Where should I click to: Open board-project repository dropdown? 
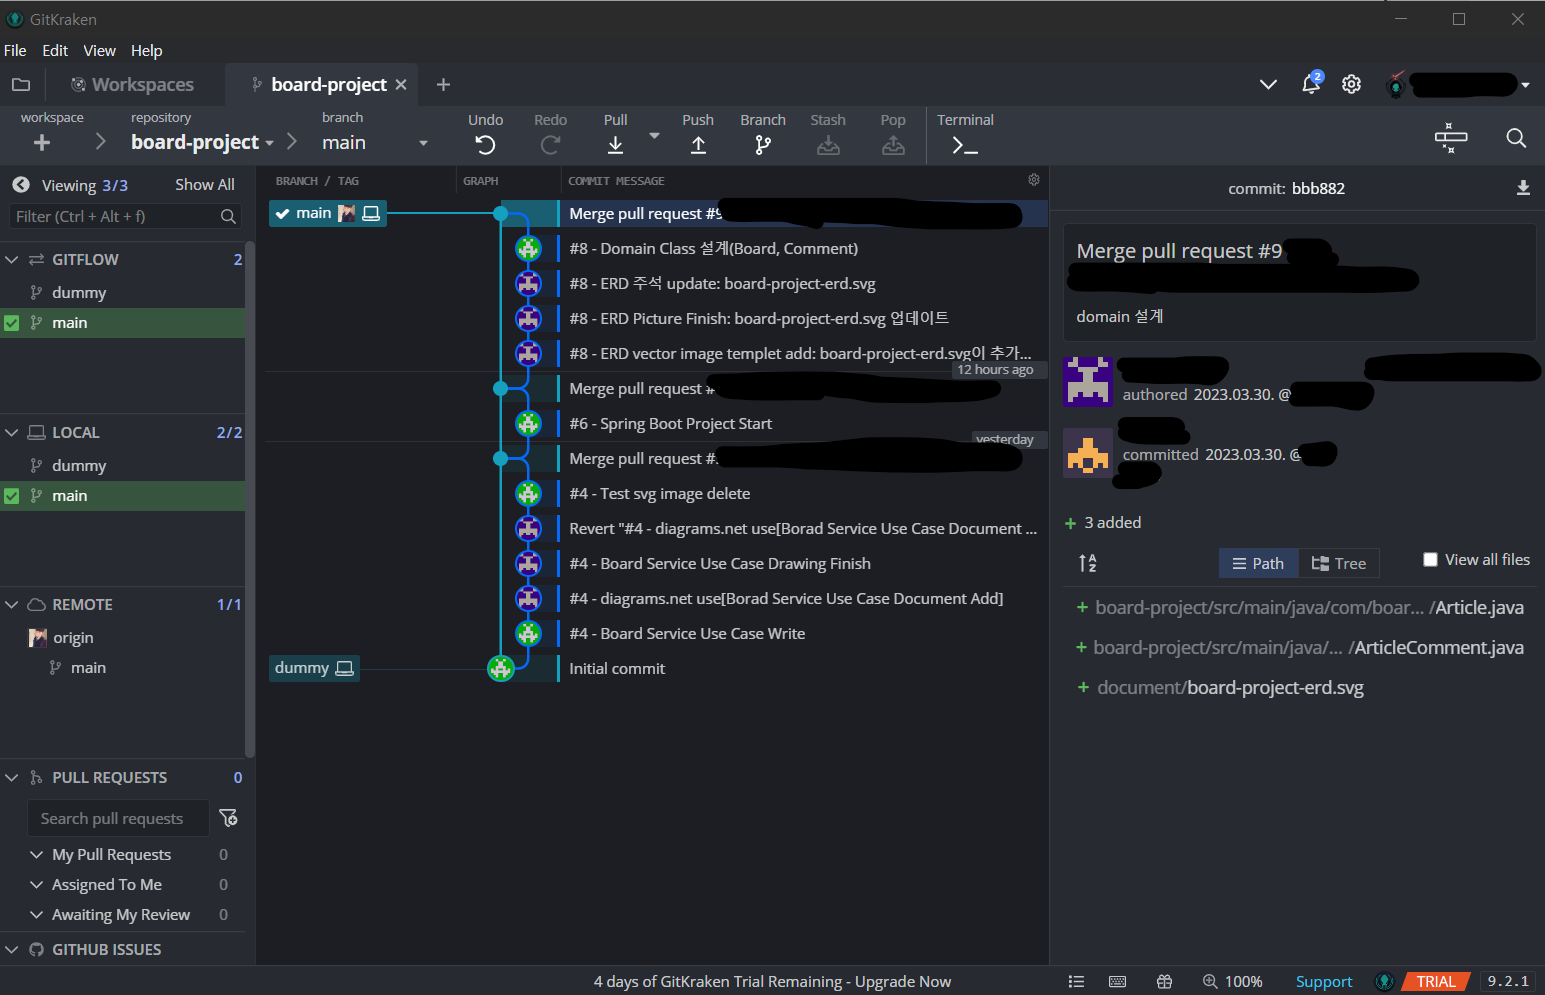[269, 143]
